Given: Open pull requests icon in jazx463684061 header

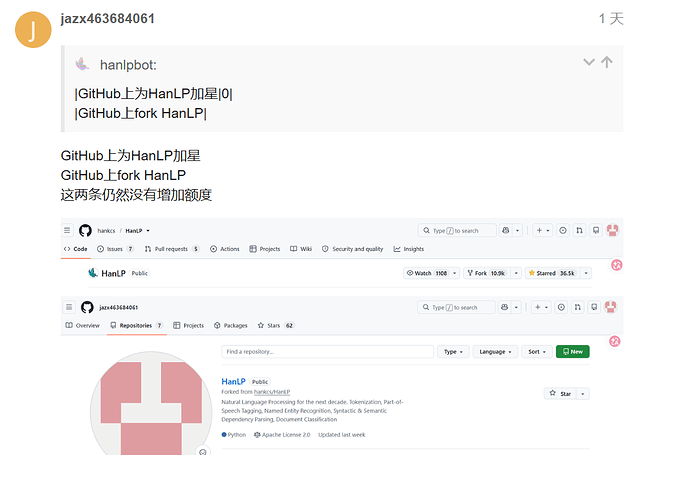Looking at the screenshot, I should pos(577,307).
